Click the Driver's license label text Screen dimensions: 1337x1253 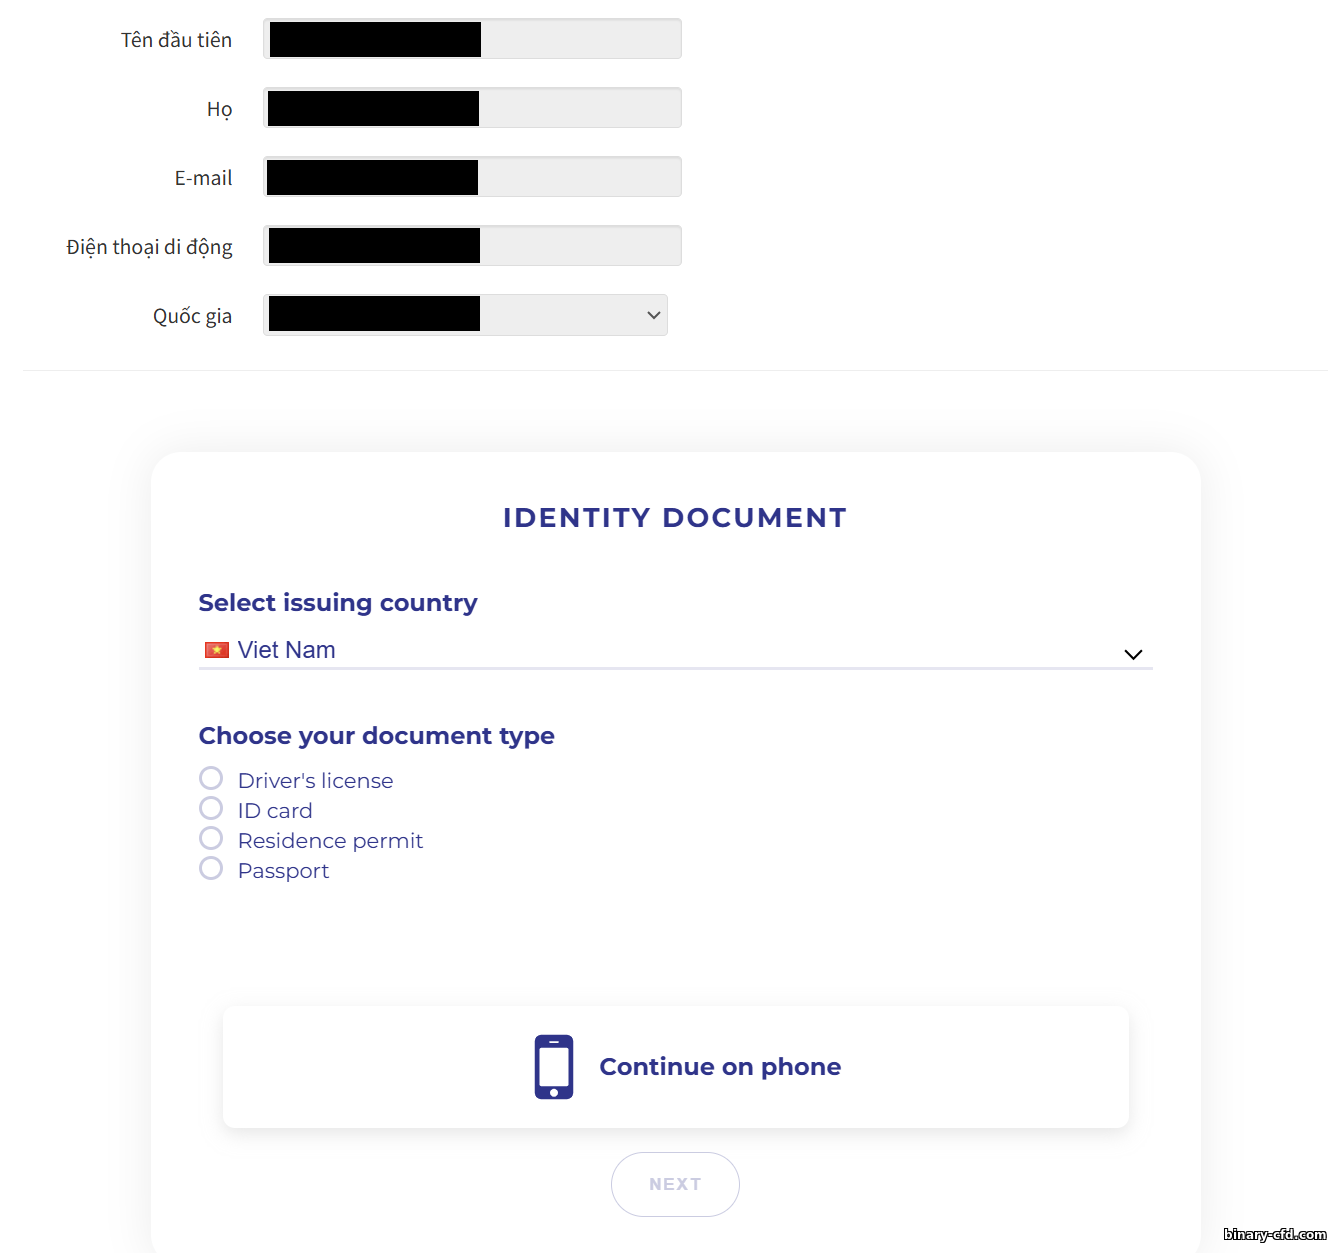[x=315, y=781]
